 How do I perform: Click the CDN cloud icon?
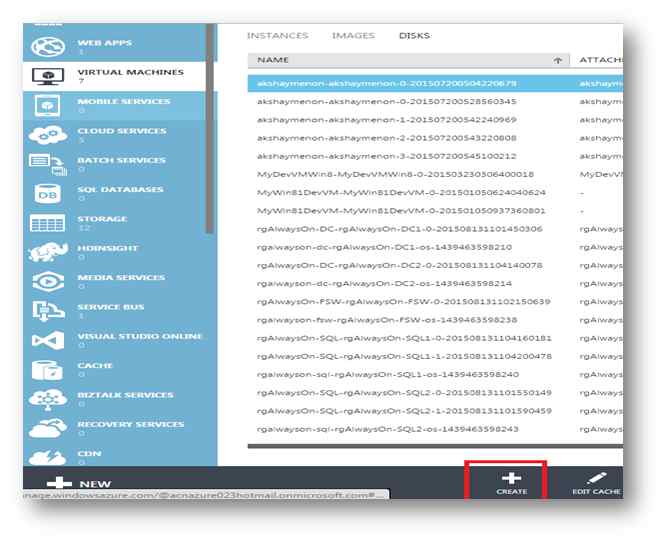[48, 457]
